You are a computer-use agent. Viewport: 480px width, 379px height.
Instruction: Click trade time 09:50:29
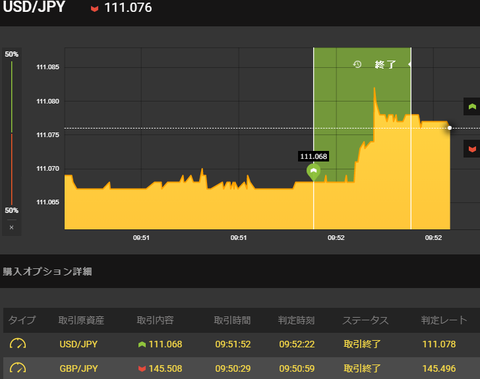[233, 369]
